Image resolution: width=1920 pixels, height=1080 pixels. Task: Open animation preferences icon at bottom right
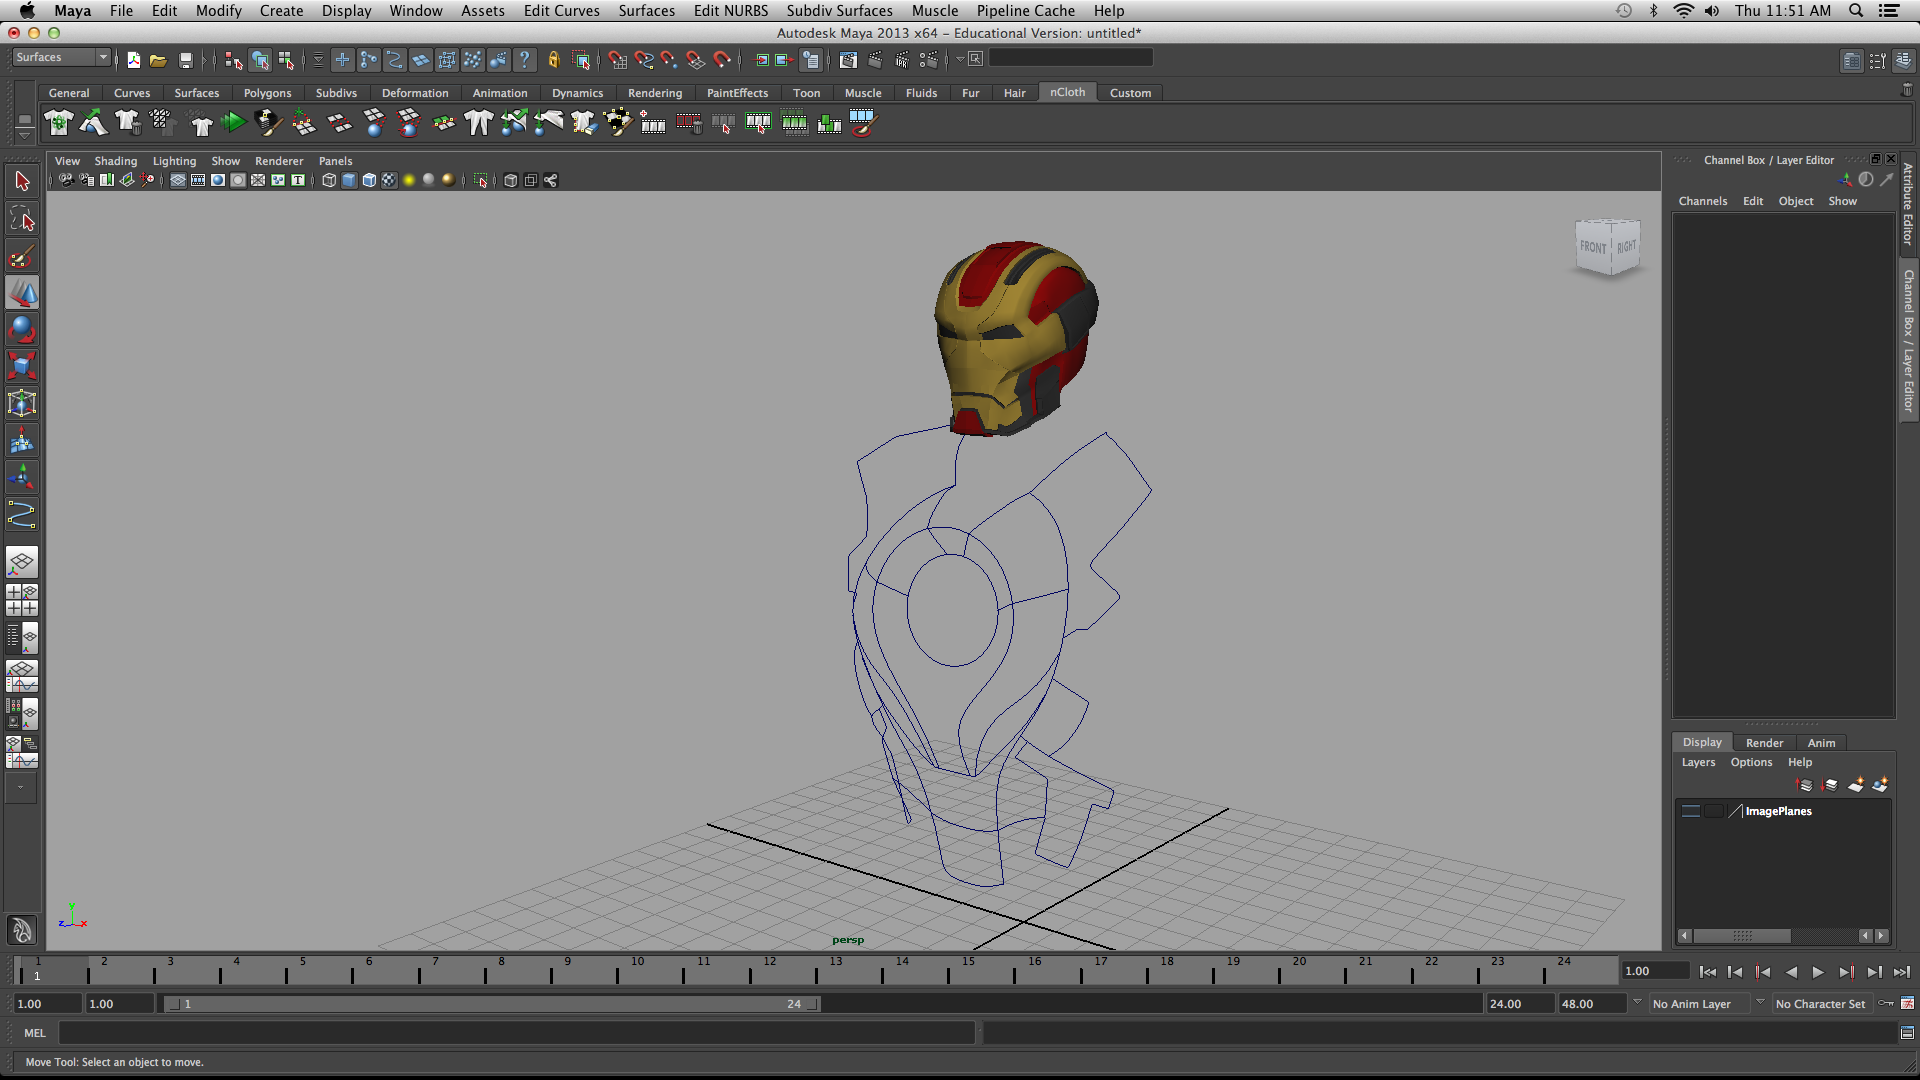1907,1003
